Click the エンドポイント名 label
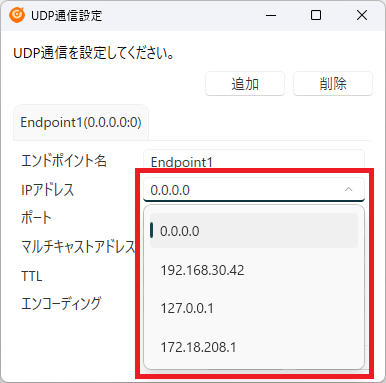The image size is (386, 383). pos(64,161)
